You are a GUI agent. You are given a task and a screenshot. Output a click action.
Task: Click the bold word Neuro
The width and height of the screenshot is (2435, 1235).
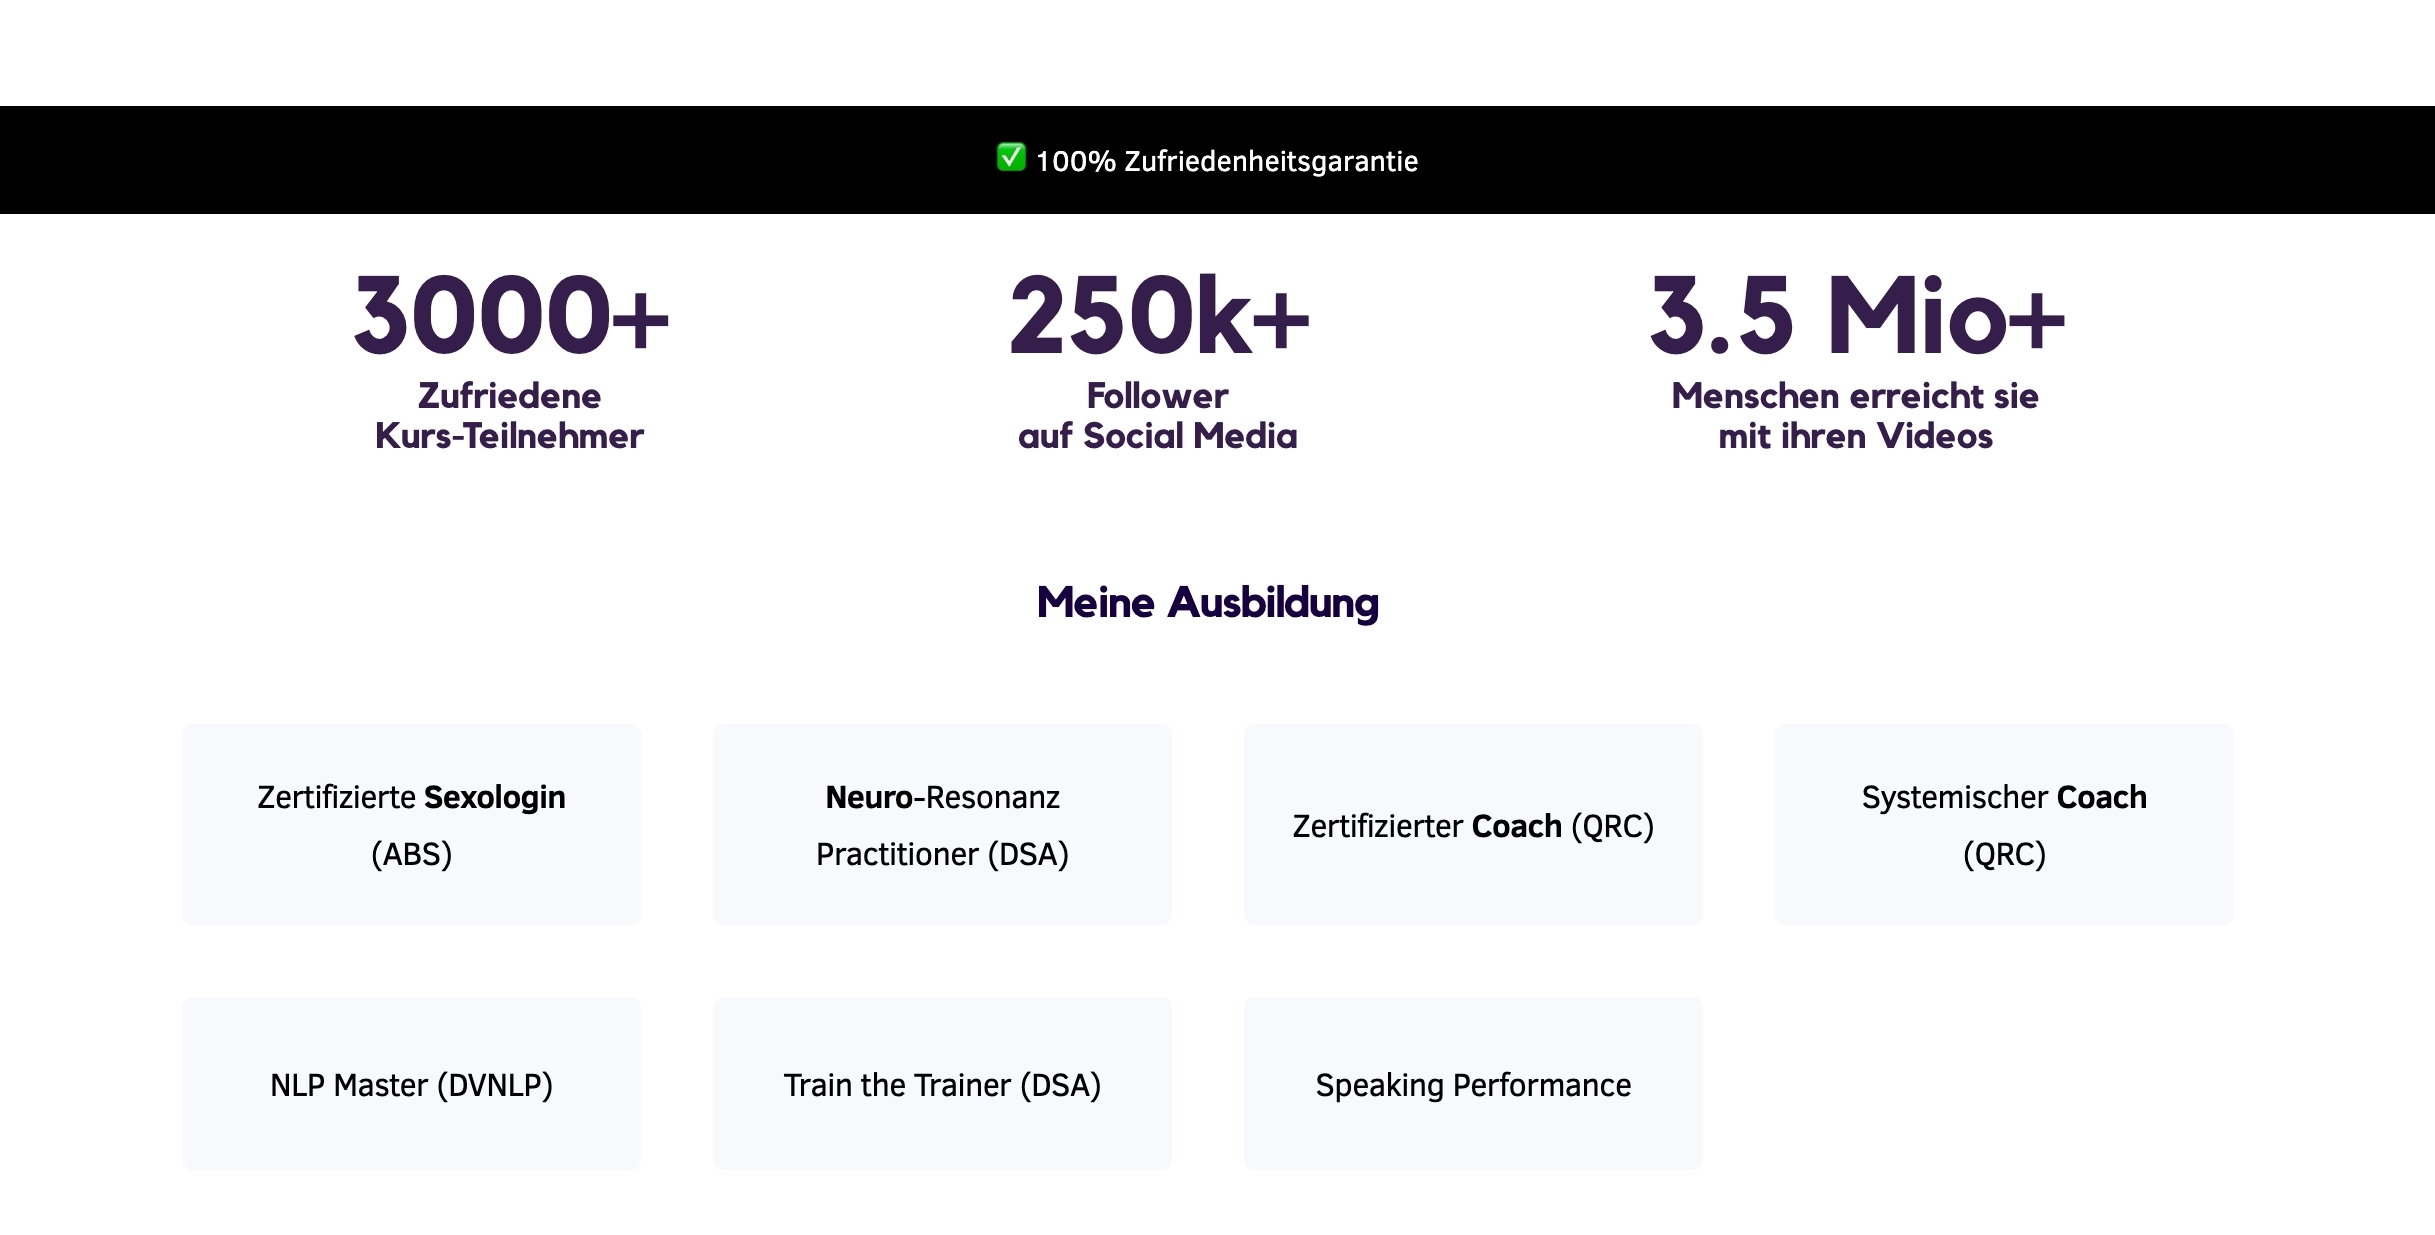(x=868, y=797)
